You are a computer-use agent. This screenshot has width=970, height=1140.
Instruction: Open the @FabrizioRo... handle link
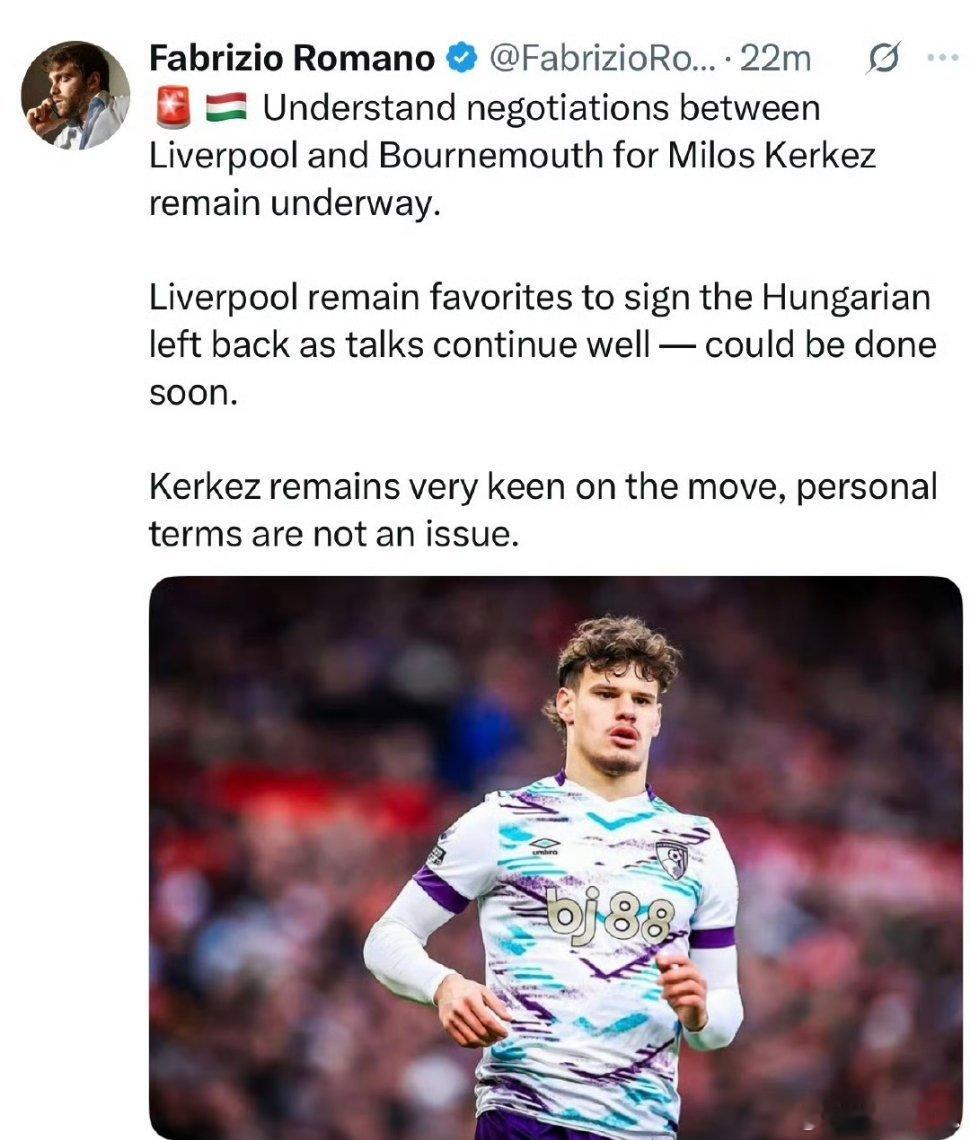pos(602,58)
